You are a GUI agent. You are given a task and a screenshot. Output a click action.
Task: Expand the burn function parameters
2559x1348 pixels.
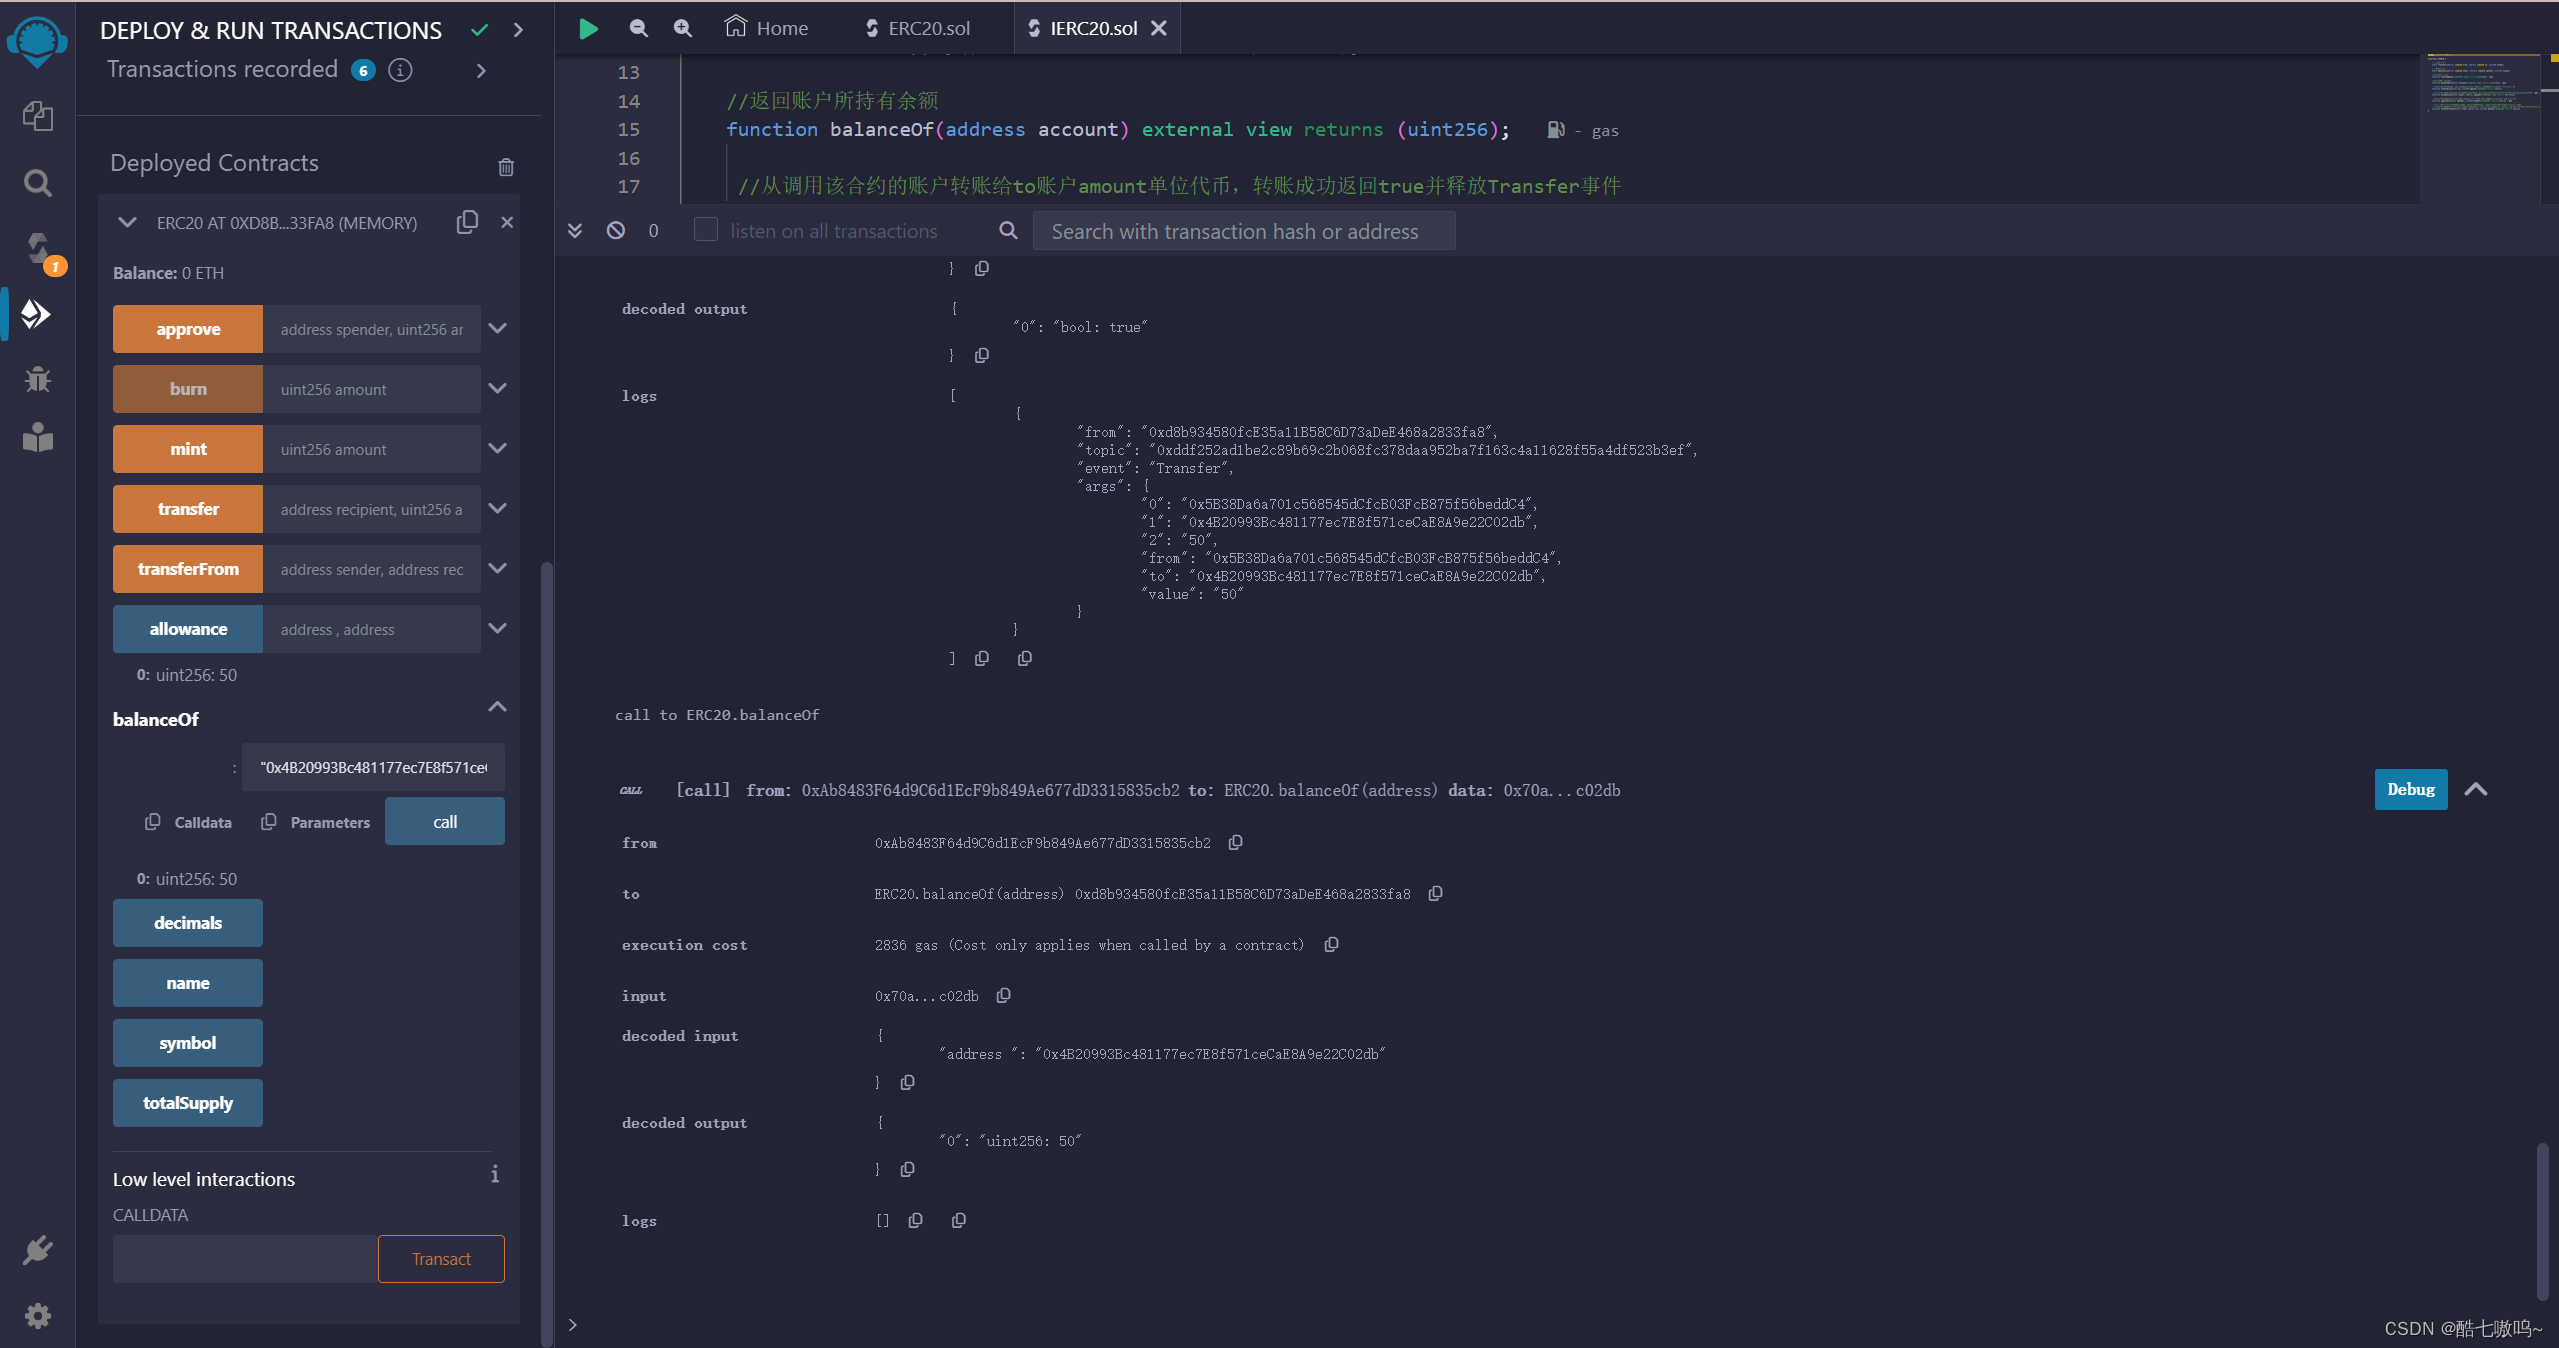point(497,388)
